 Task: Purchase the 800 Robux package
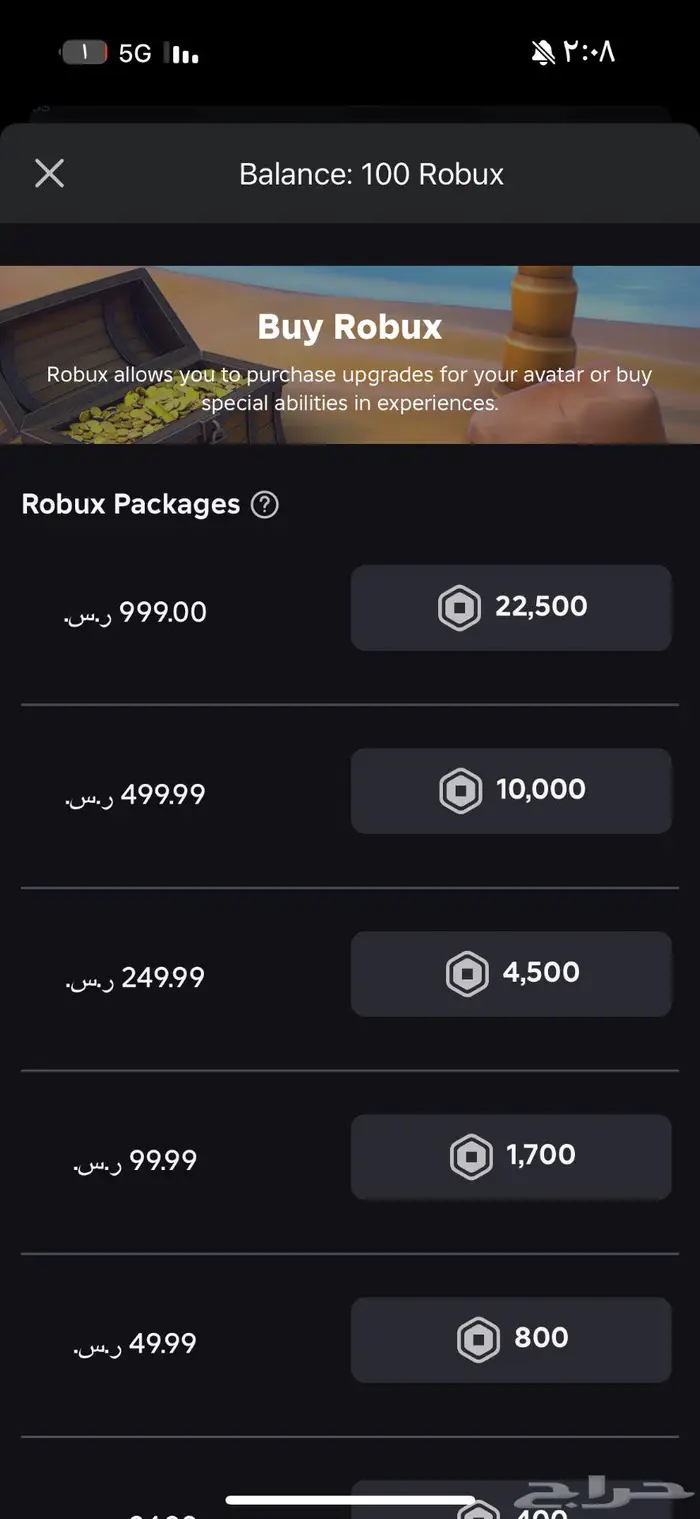point(511,1340)
